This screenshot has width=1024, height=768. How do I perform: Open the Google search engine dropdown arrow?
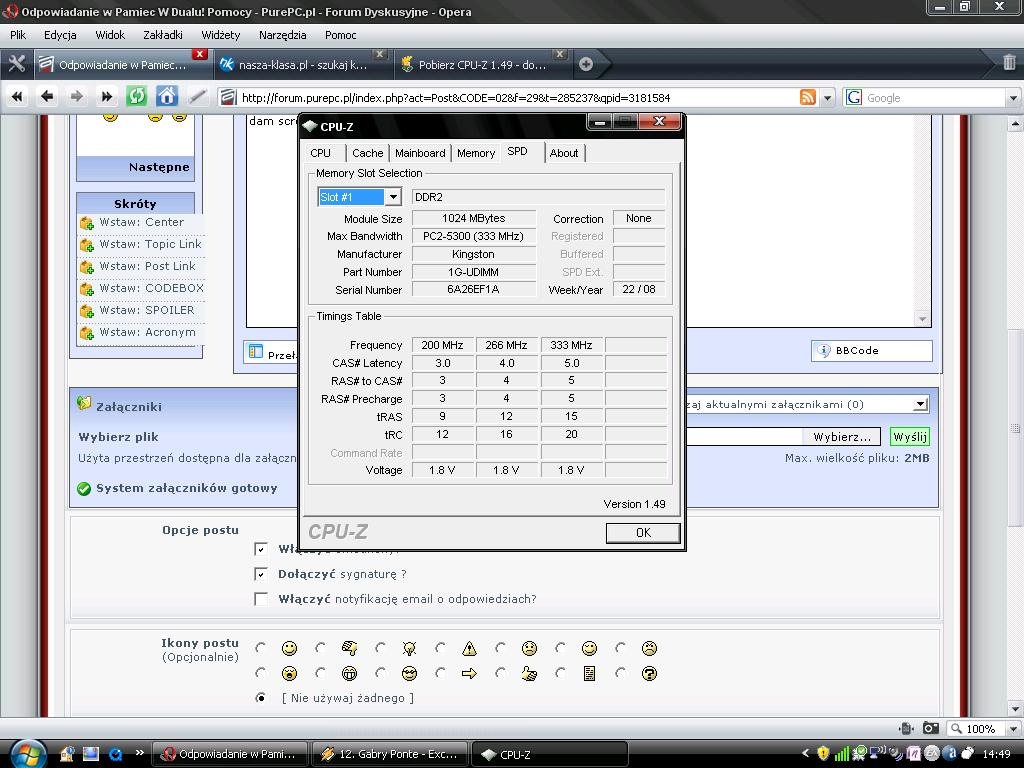[x=1013, y=98]
